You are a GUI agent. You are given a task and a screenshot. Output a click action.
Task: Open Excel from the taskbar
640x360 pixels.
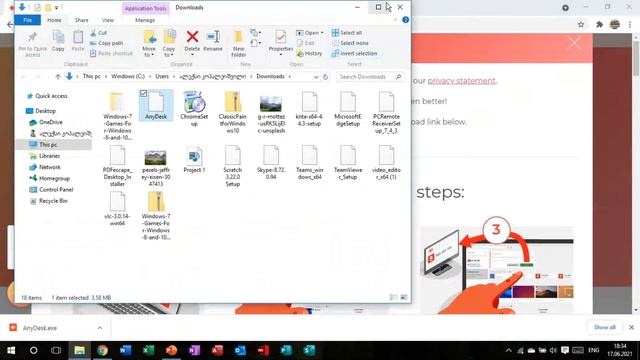[148, 350]
